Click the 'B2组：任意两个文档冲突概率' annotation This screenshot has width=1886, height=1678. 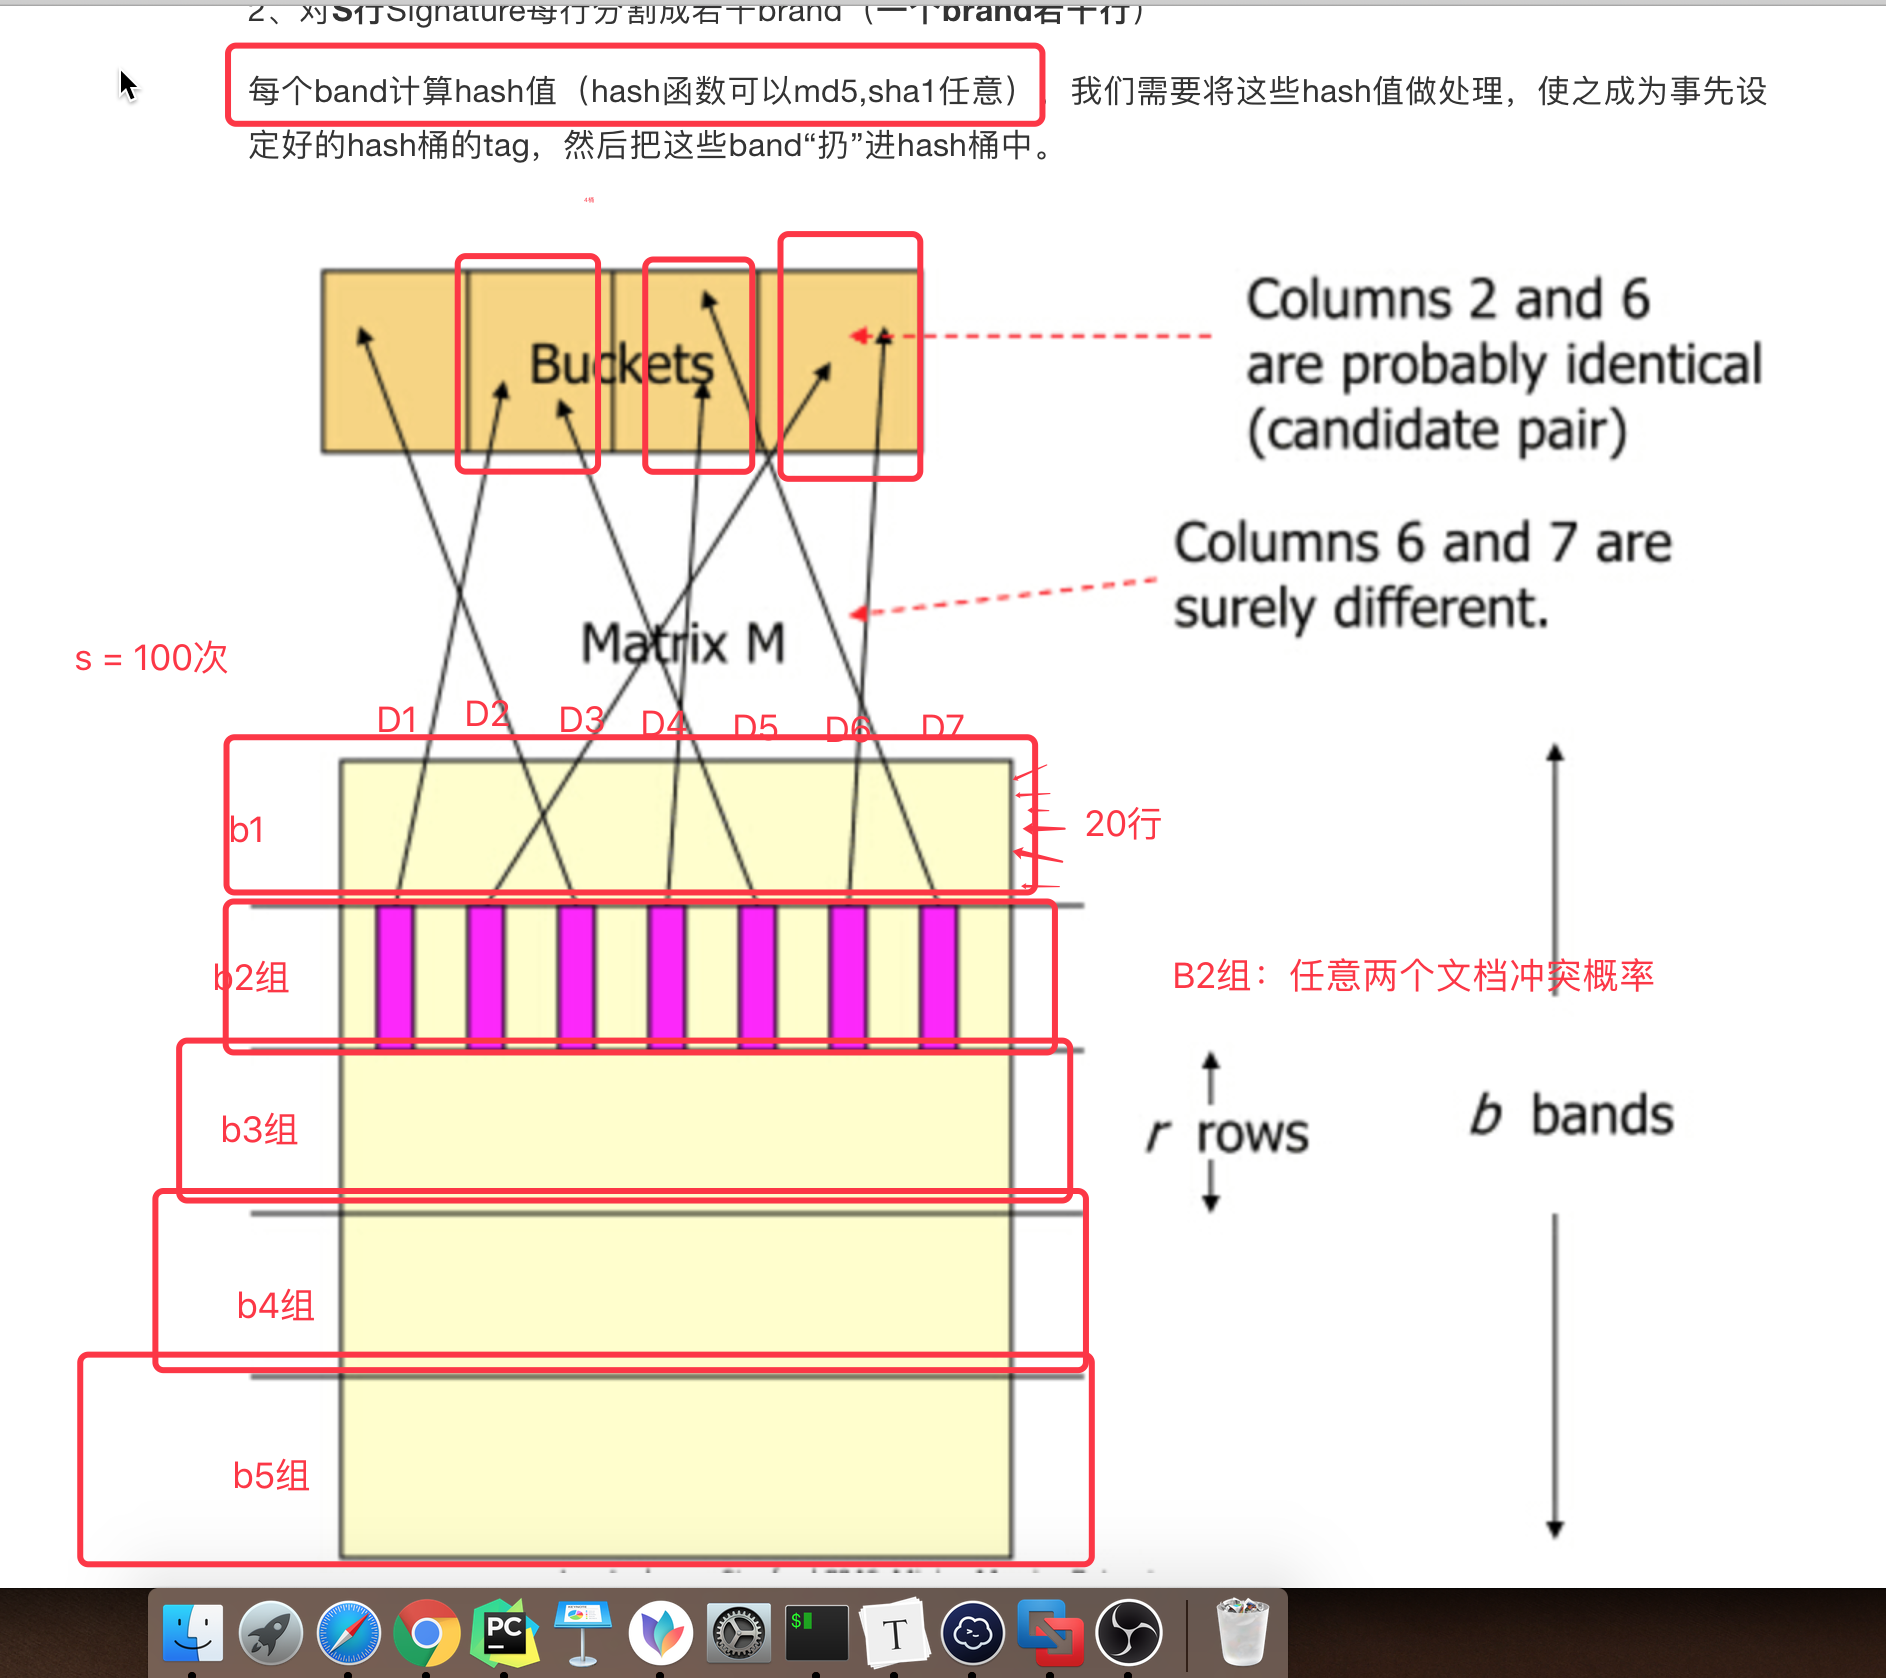(x=1412, y=975)
